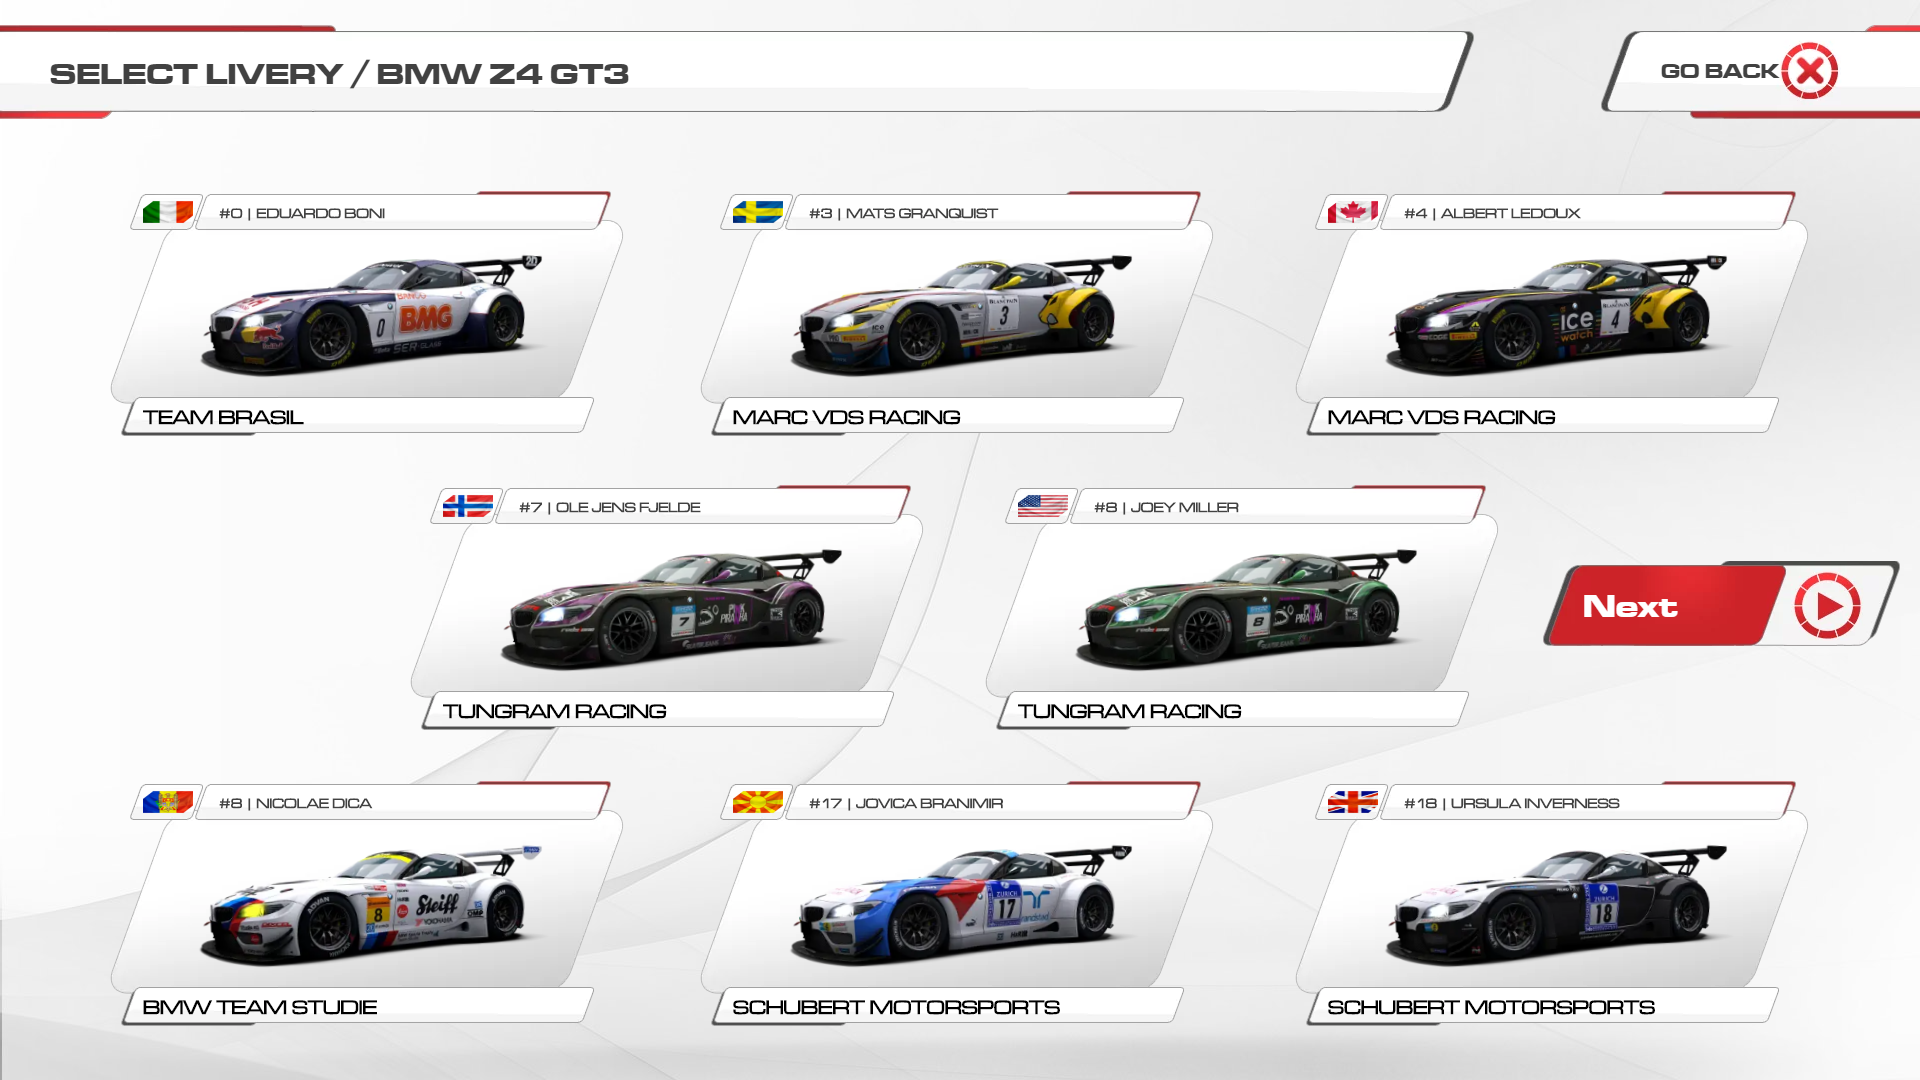Select the green #8 Tungram Racing car
The height and width of the screenshot is (1080, 1920).
[1245, 608]
